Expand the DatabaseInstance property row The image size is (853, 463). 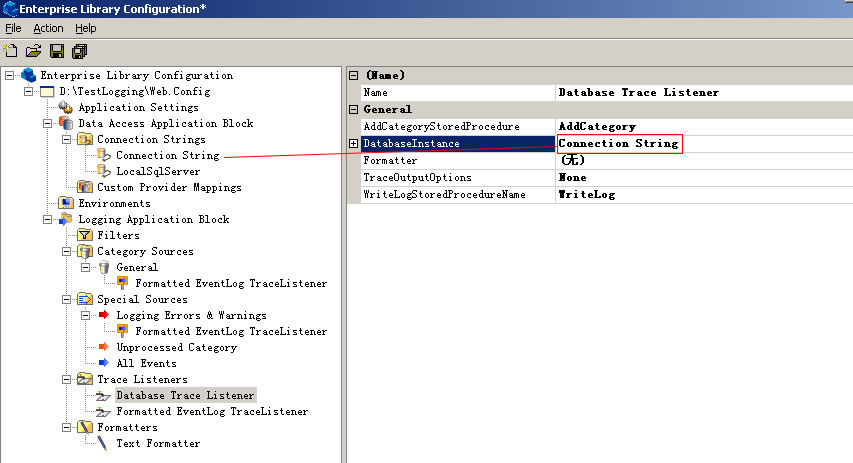(x=354, y=144)
